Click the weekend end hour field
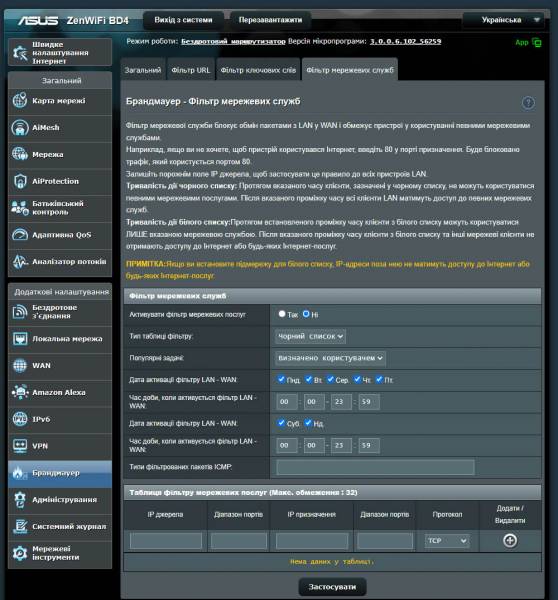This screenshot has height=600, width=558. [x=341, y=445]
